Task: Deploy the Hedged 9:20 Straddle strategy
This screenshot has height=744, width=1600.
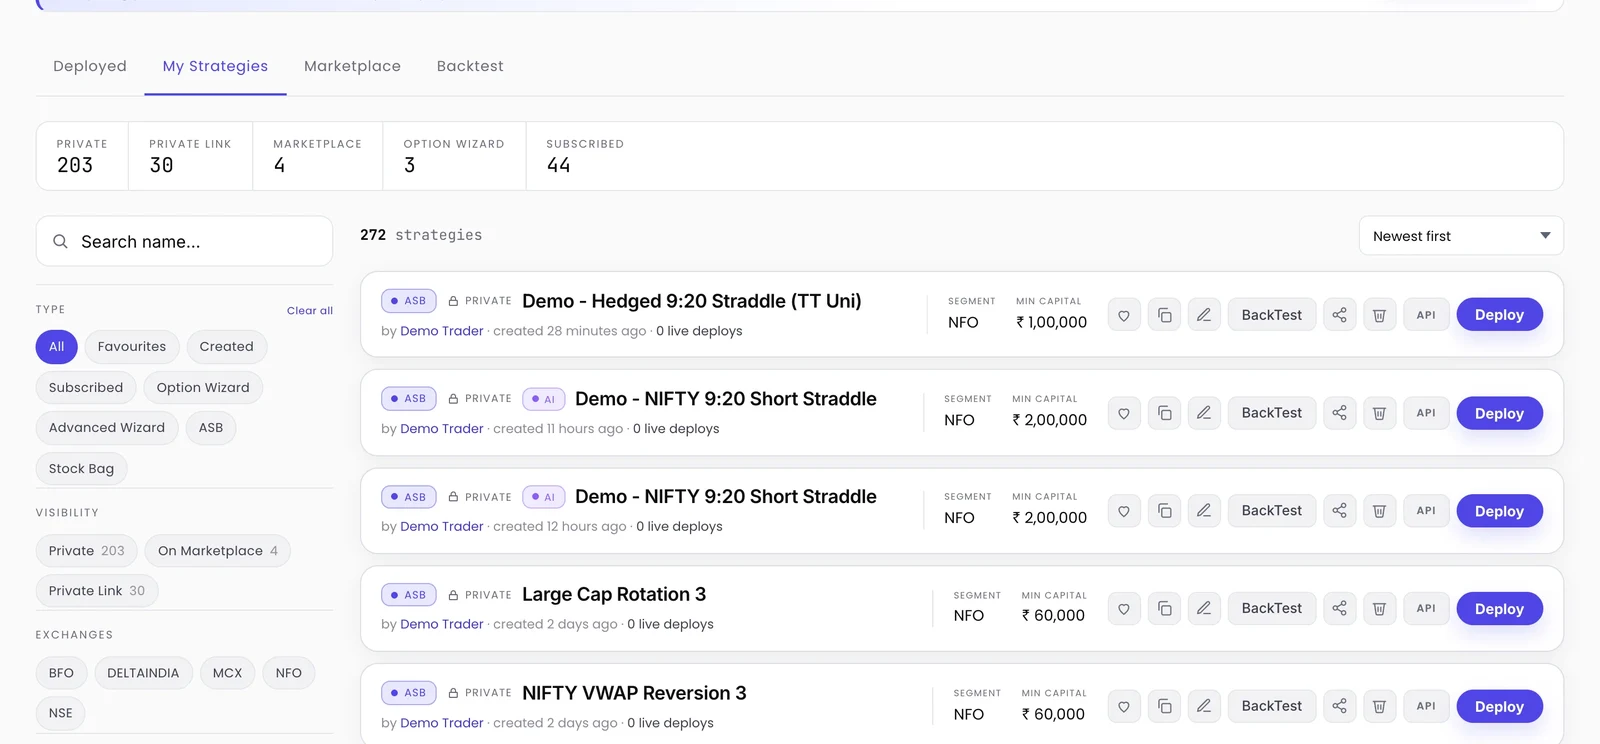Action: [x=1499, y=315]
